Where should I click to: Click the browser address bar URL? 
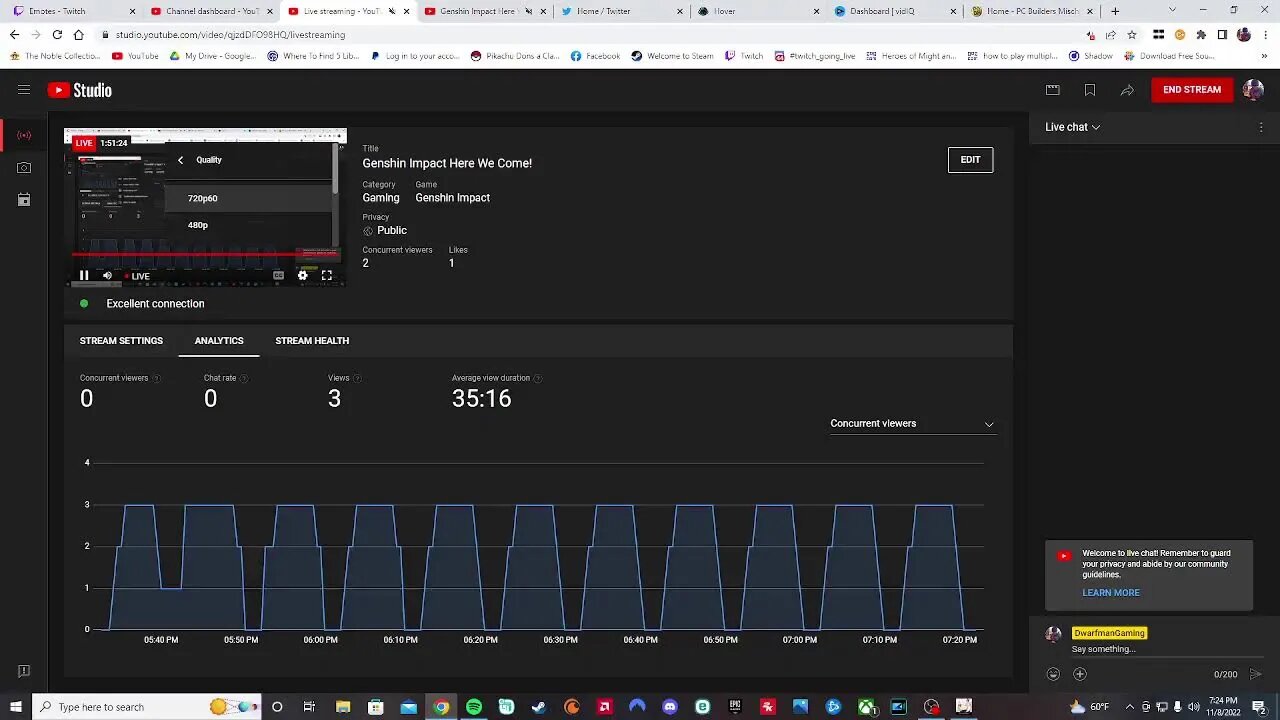pyautogui.click(x=230, y=34)
